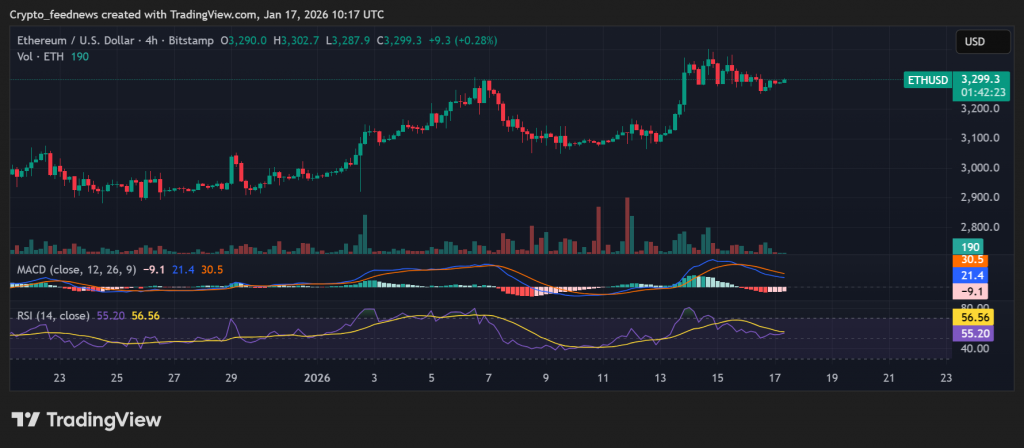Select the Ethereum / U.S. Dollar chart title
This screenshot has width=1024, height=448.
click(x=79, y=40)
